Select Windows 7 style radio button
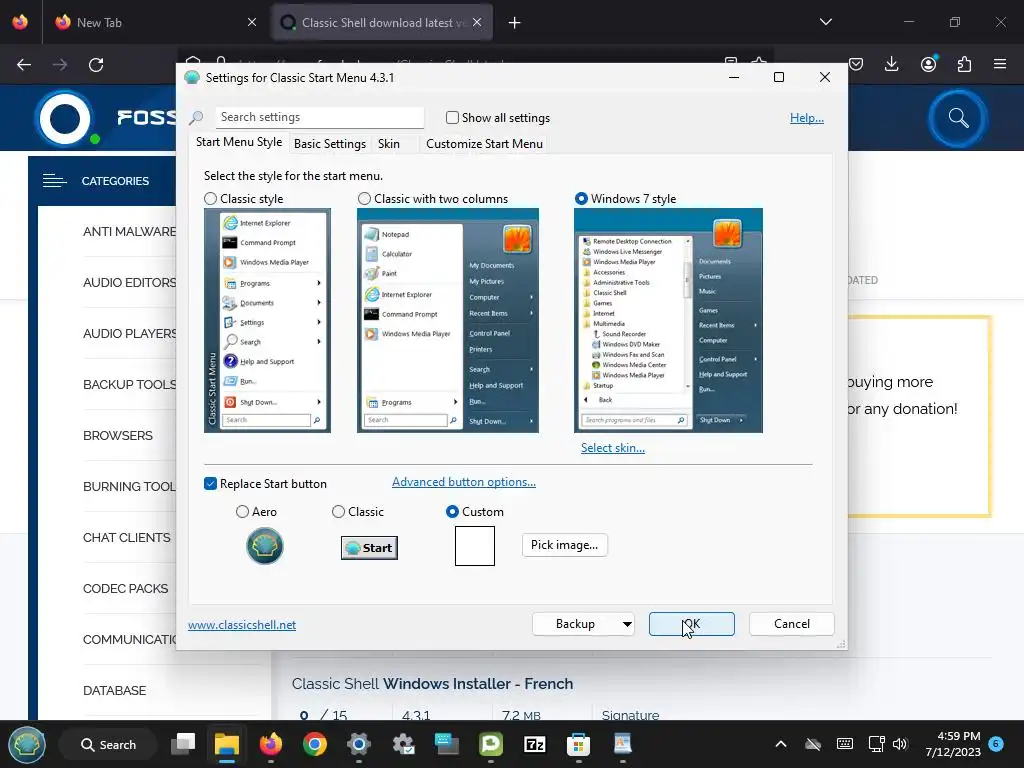 click(x=581, y=199)
